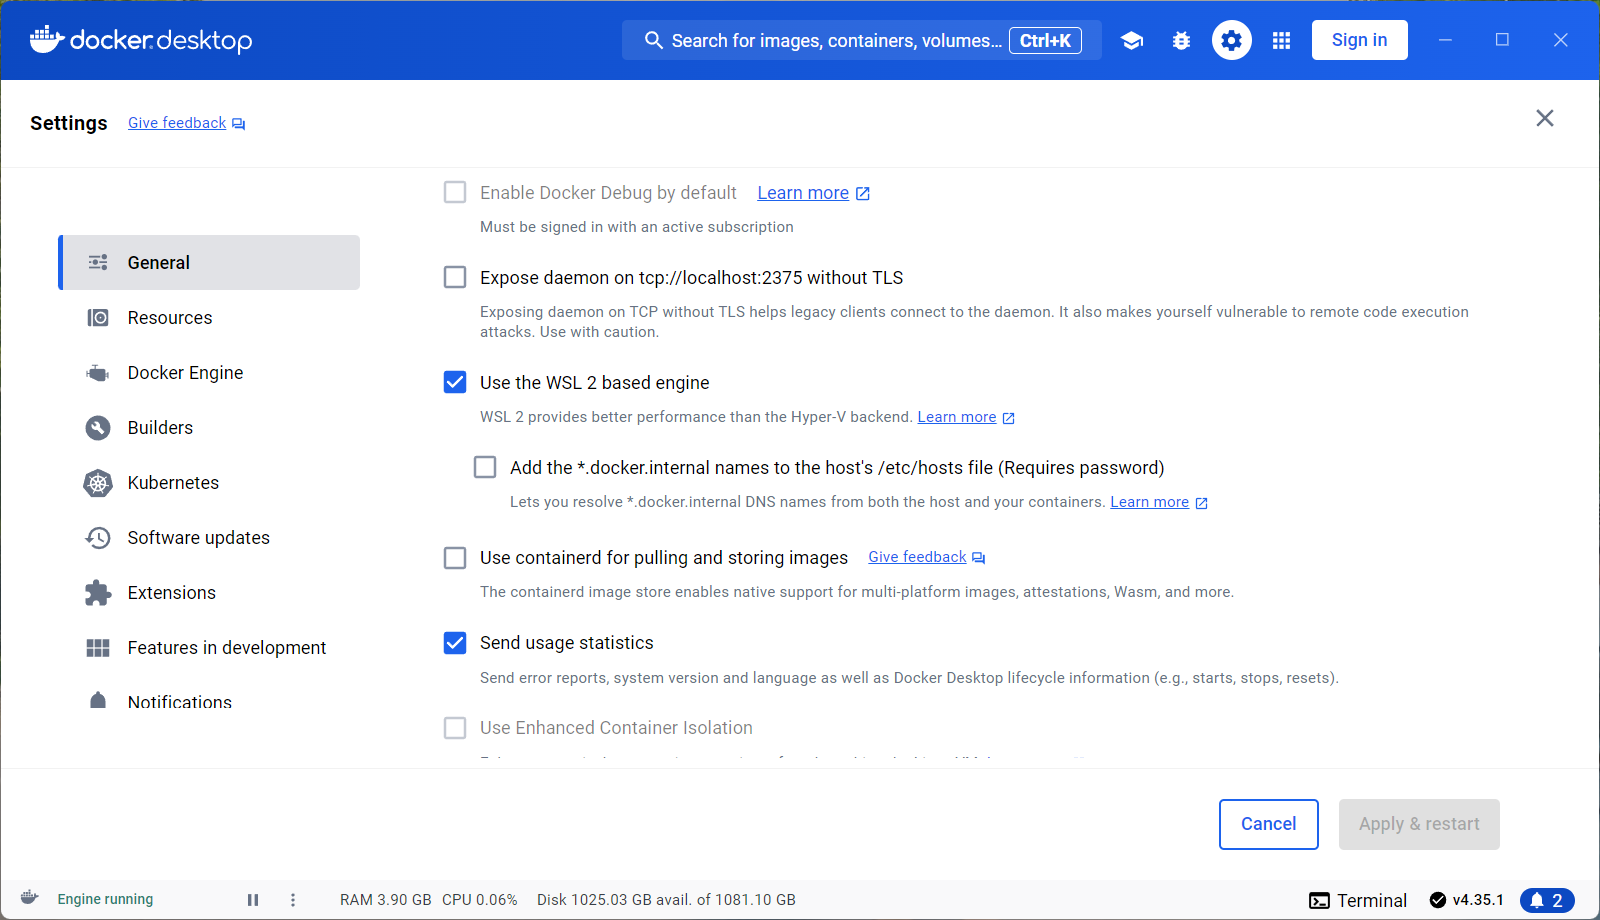
Task: Click the search images, containers, volumes field
Action: (862, 40)
